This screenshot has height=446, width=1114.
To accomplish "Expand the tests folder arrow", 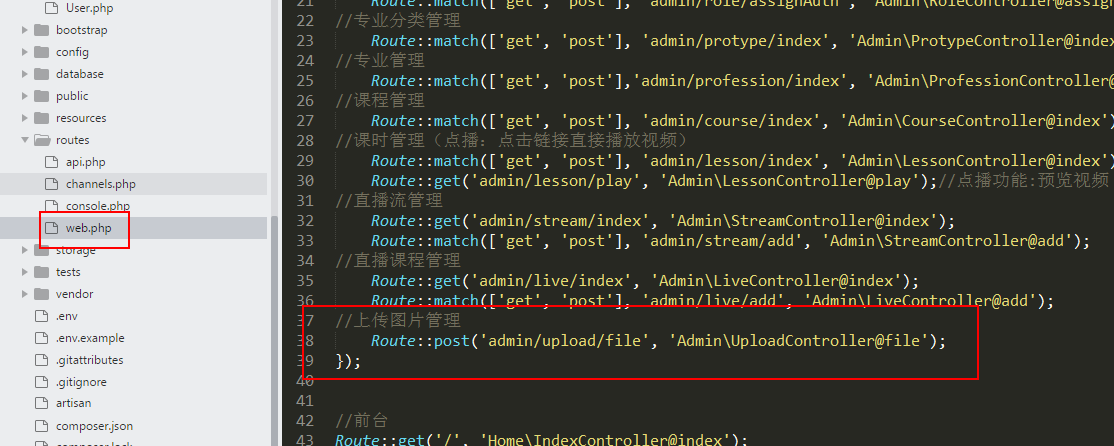I will (x=24, y=272).
